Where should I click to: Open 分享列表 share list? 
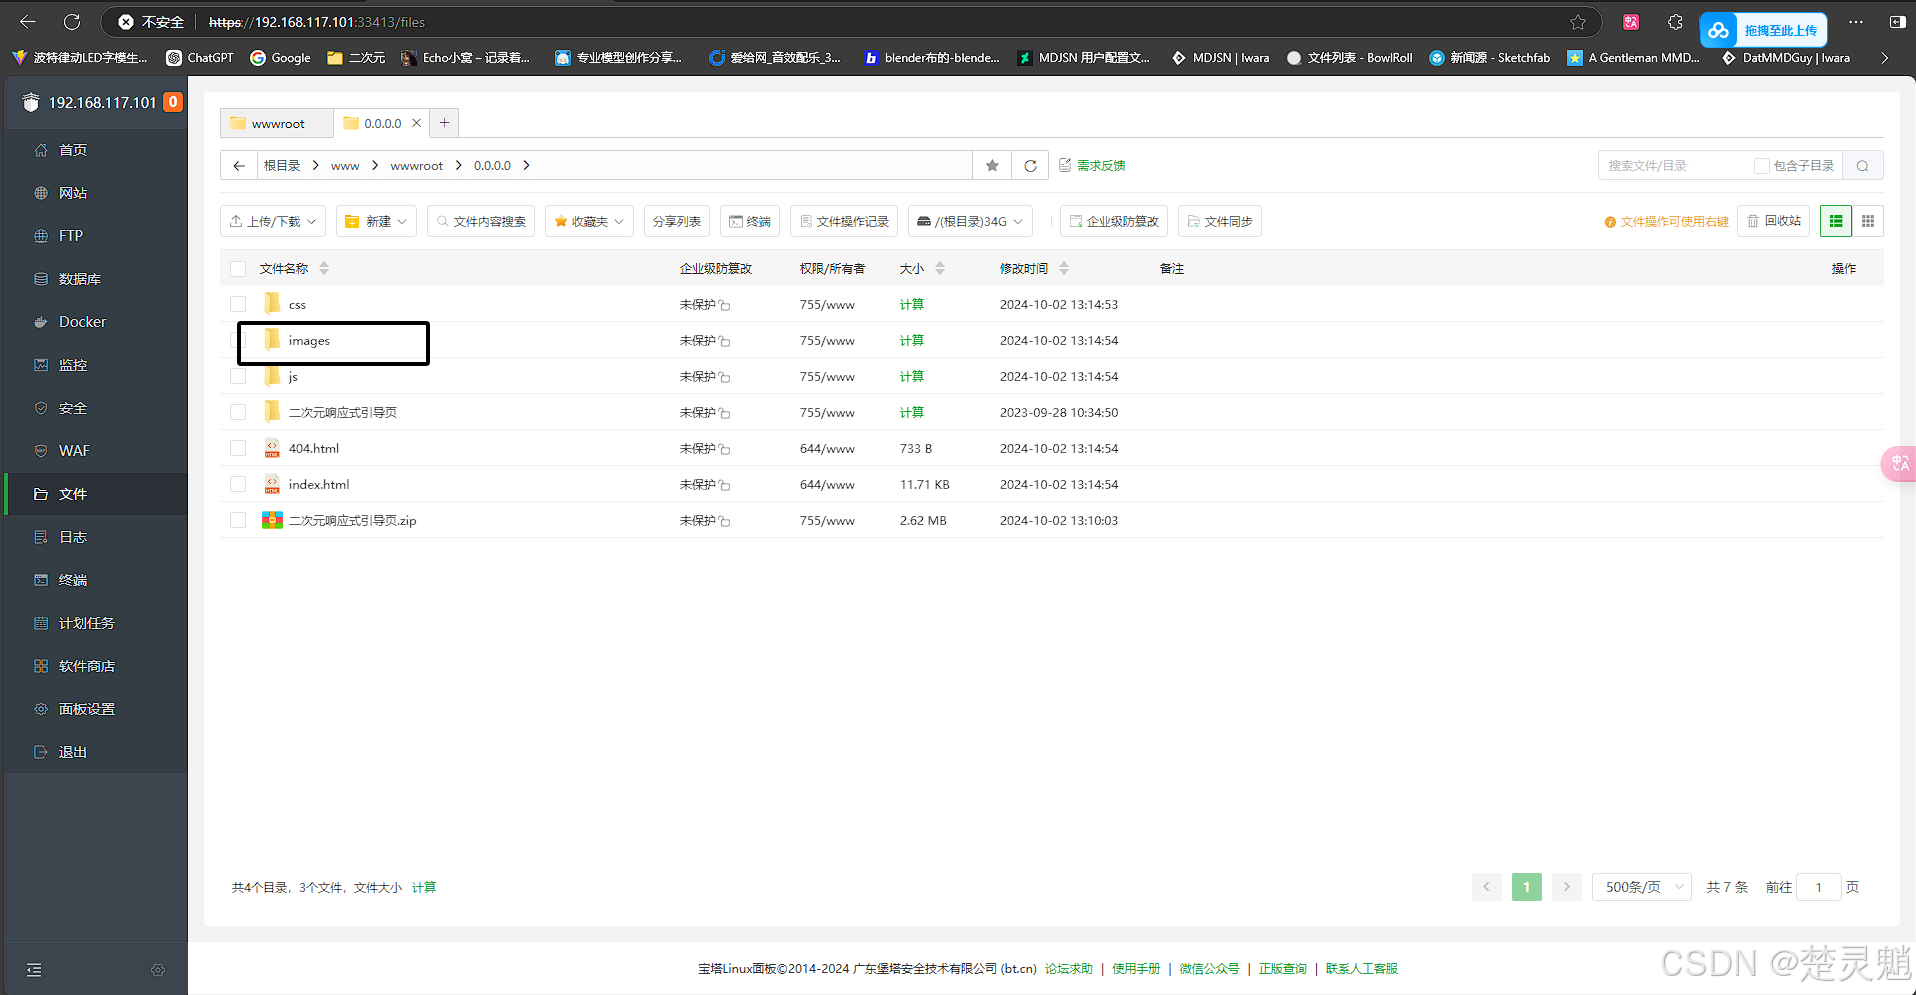point(677,221)
